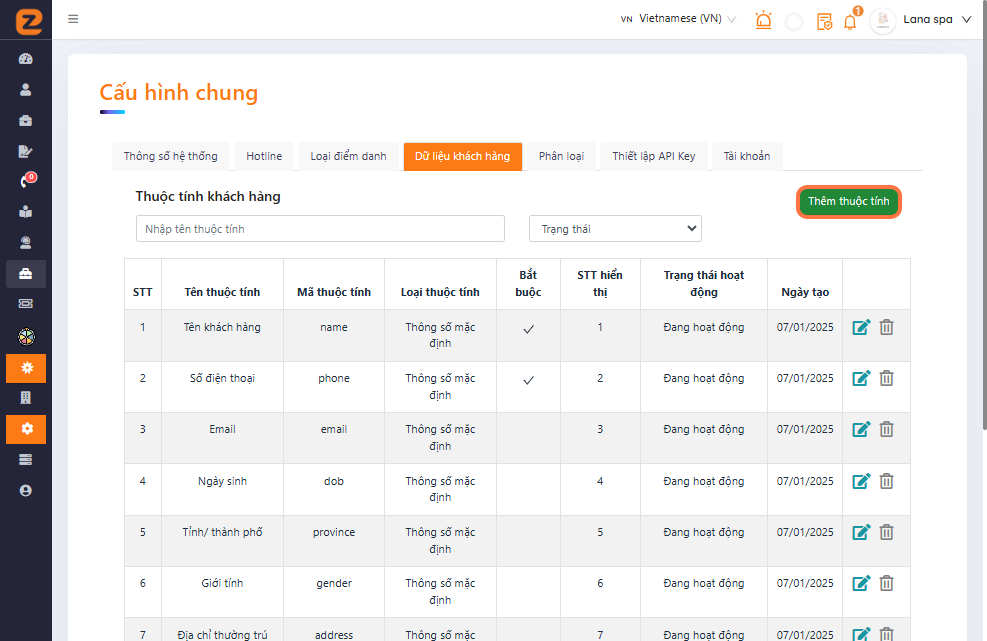
Task: Click the hamburger menu icon
Action: click(x=73, y=19)
